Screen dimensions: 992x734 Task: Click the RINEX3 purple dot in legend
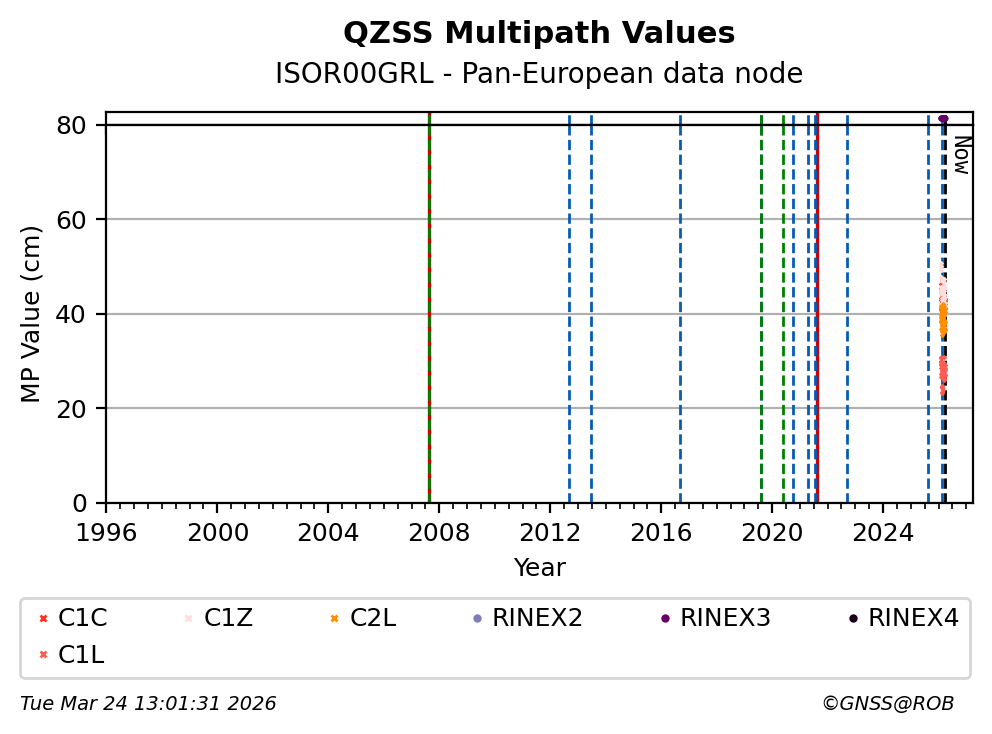(665, 619)
